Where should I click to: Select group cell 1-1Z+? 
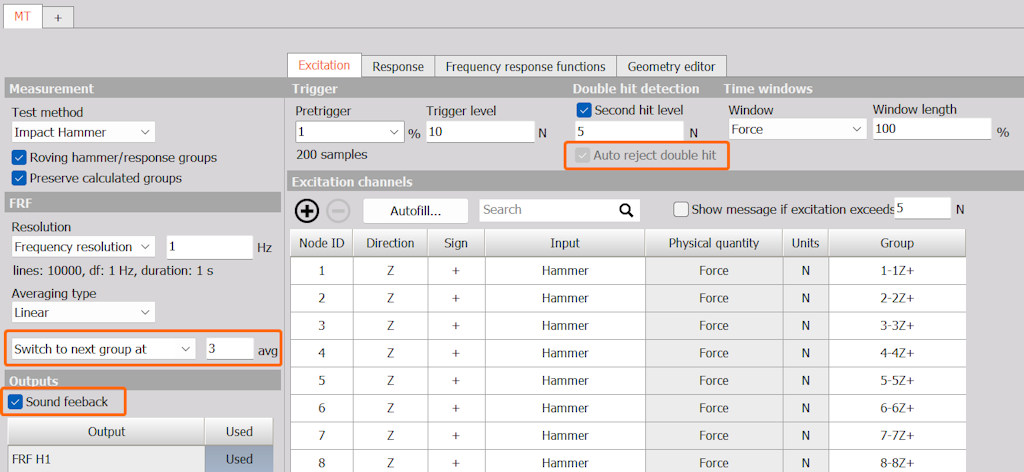(897, 271)
